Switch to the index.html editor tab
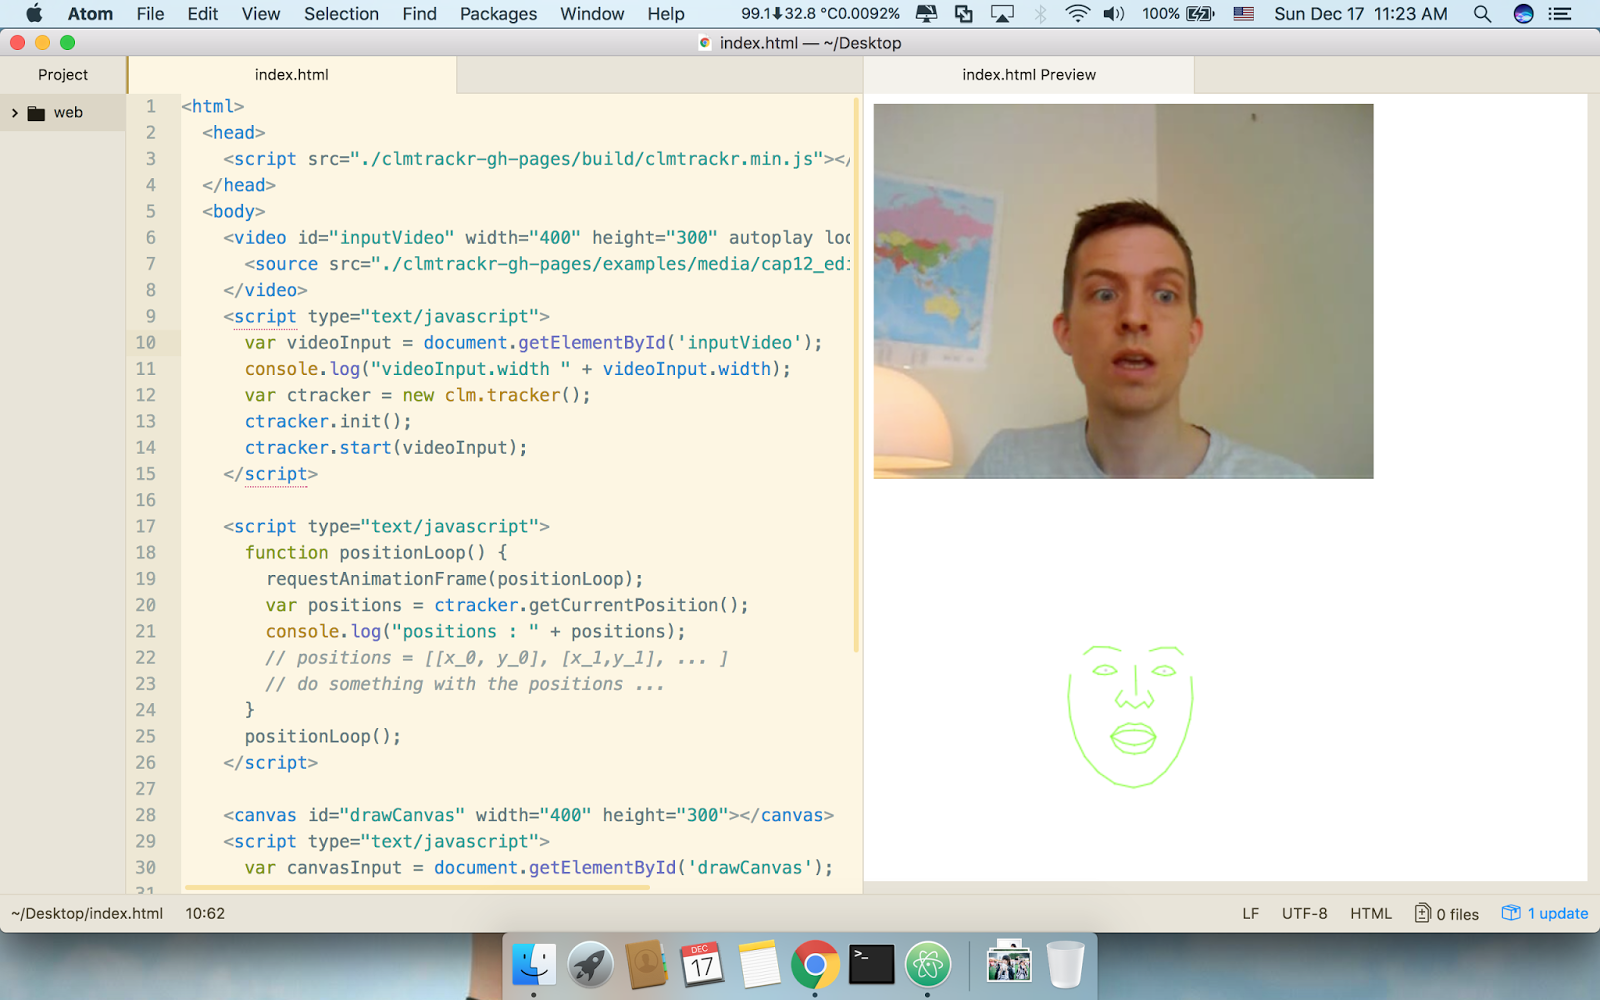Viewport: 1600px width, 1000px height. (x=292, y=75)
